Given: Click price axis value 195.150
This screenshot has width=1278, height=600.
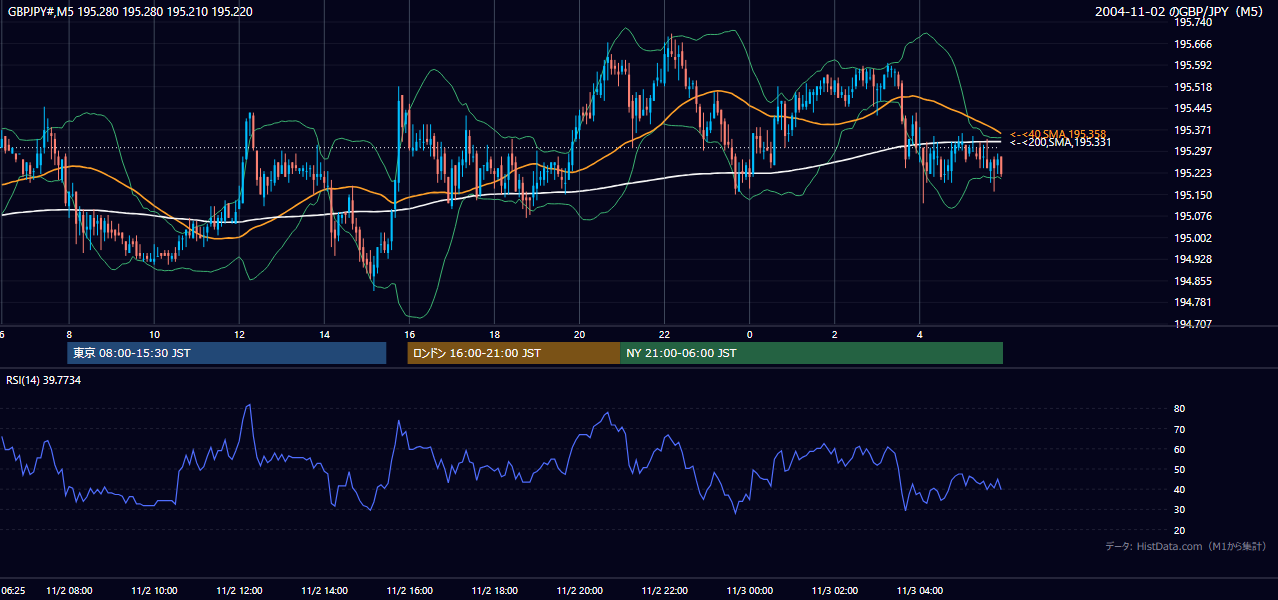Looking at the screenshot, I should pyautogui.click(x=1193, y=195).
